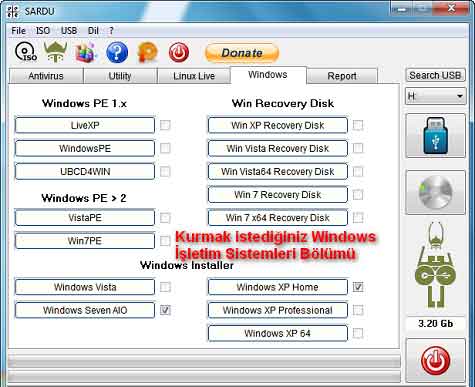Open the ? help menu
The width and height of the screenshot is (475, 387).
coord(111,31)
